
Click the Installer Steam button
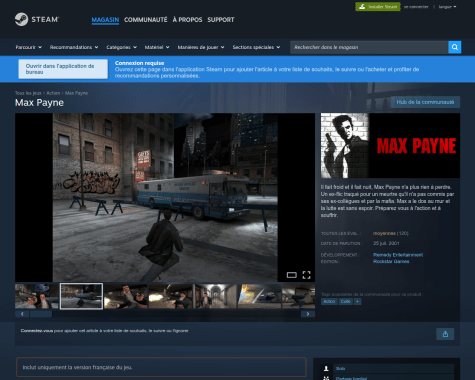pos(378,7)
